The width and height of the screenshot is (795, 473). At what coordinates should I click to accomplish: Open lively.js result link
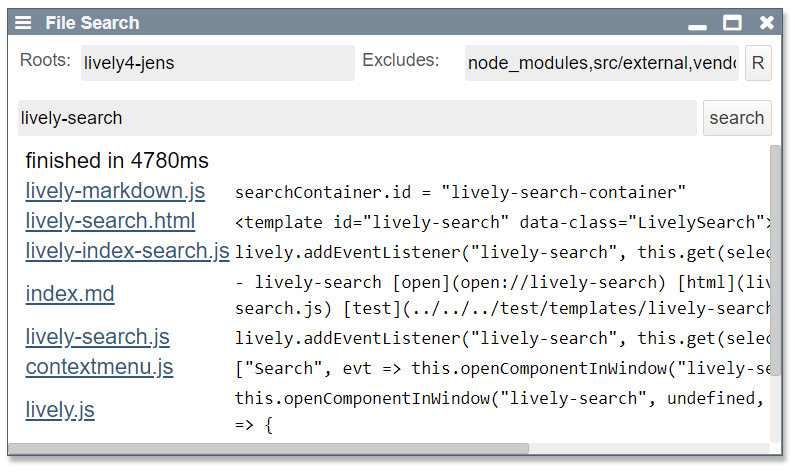pyautogui.click(x=60, y=409)
